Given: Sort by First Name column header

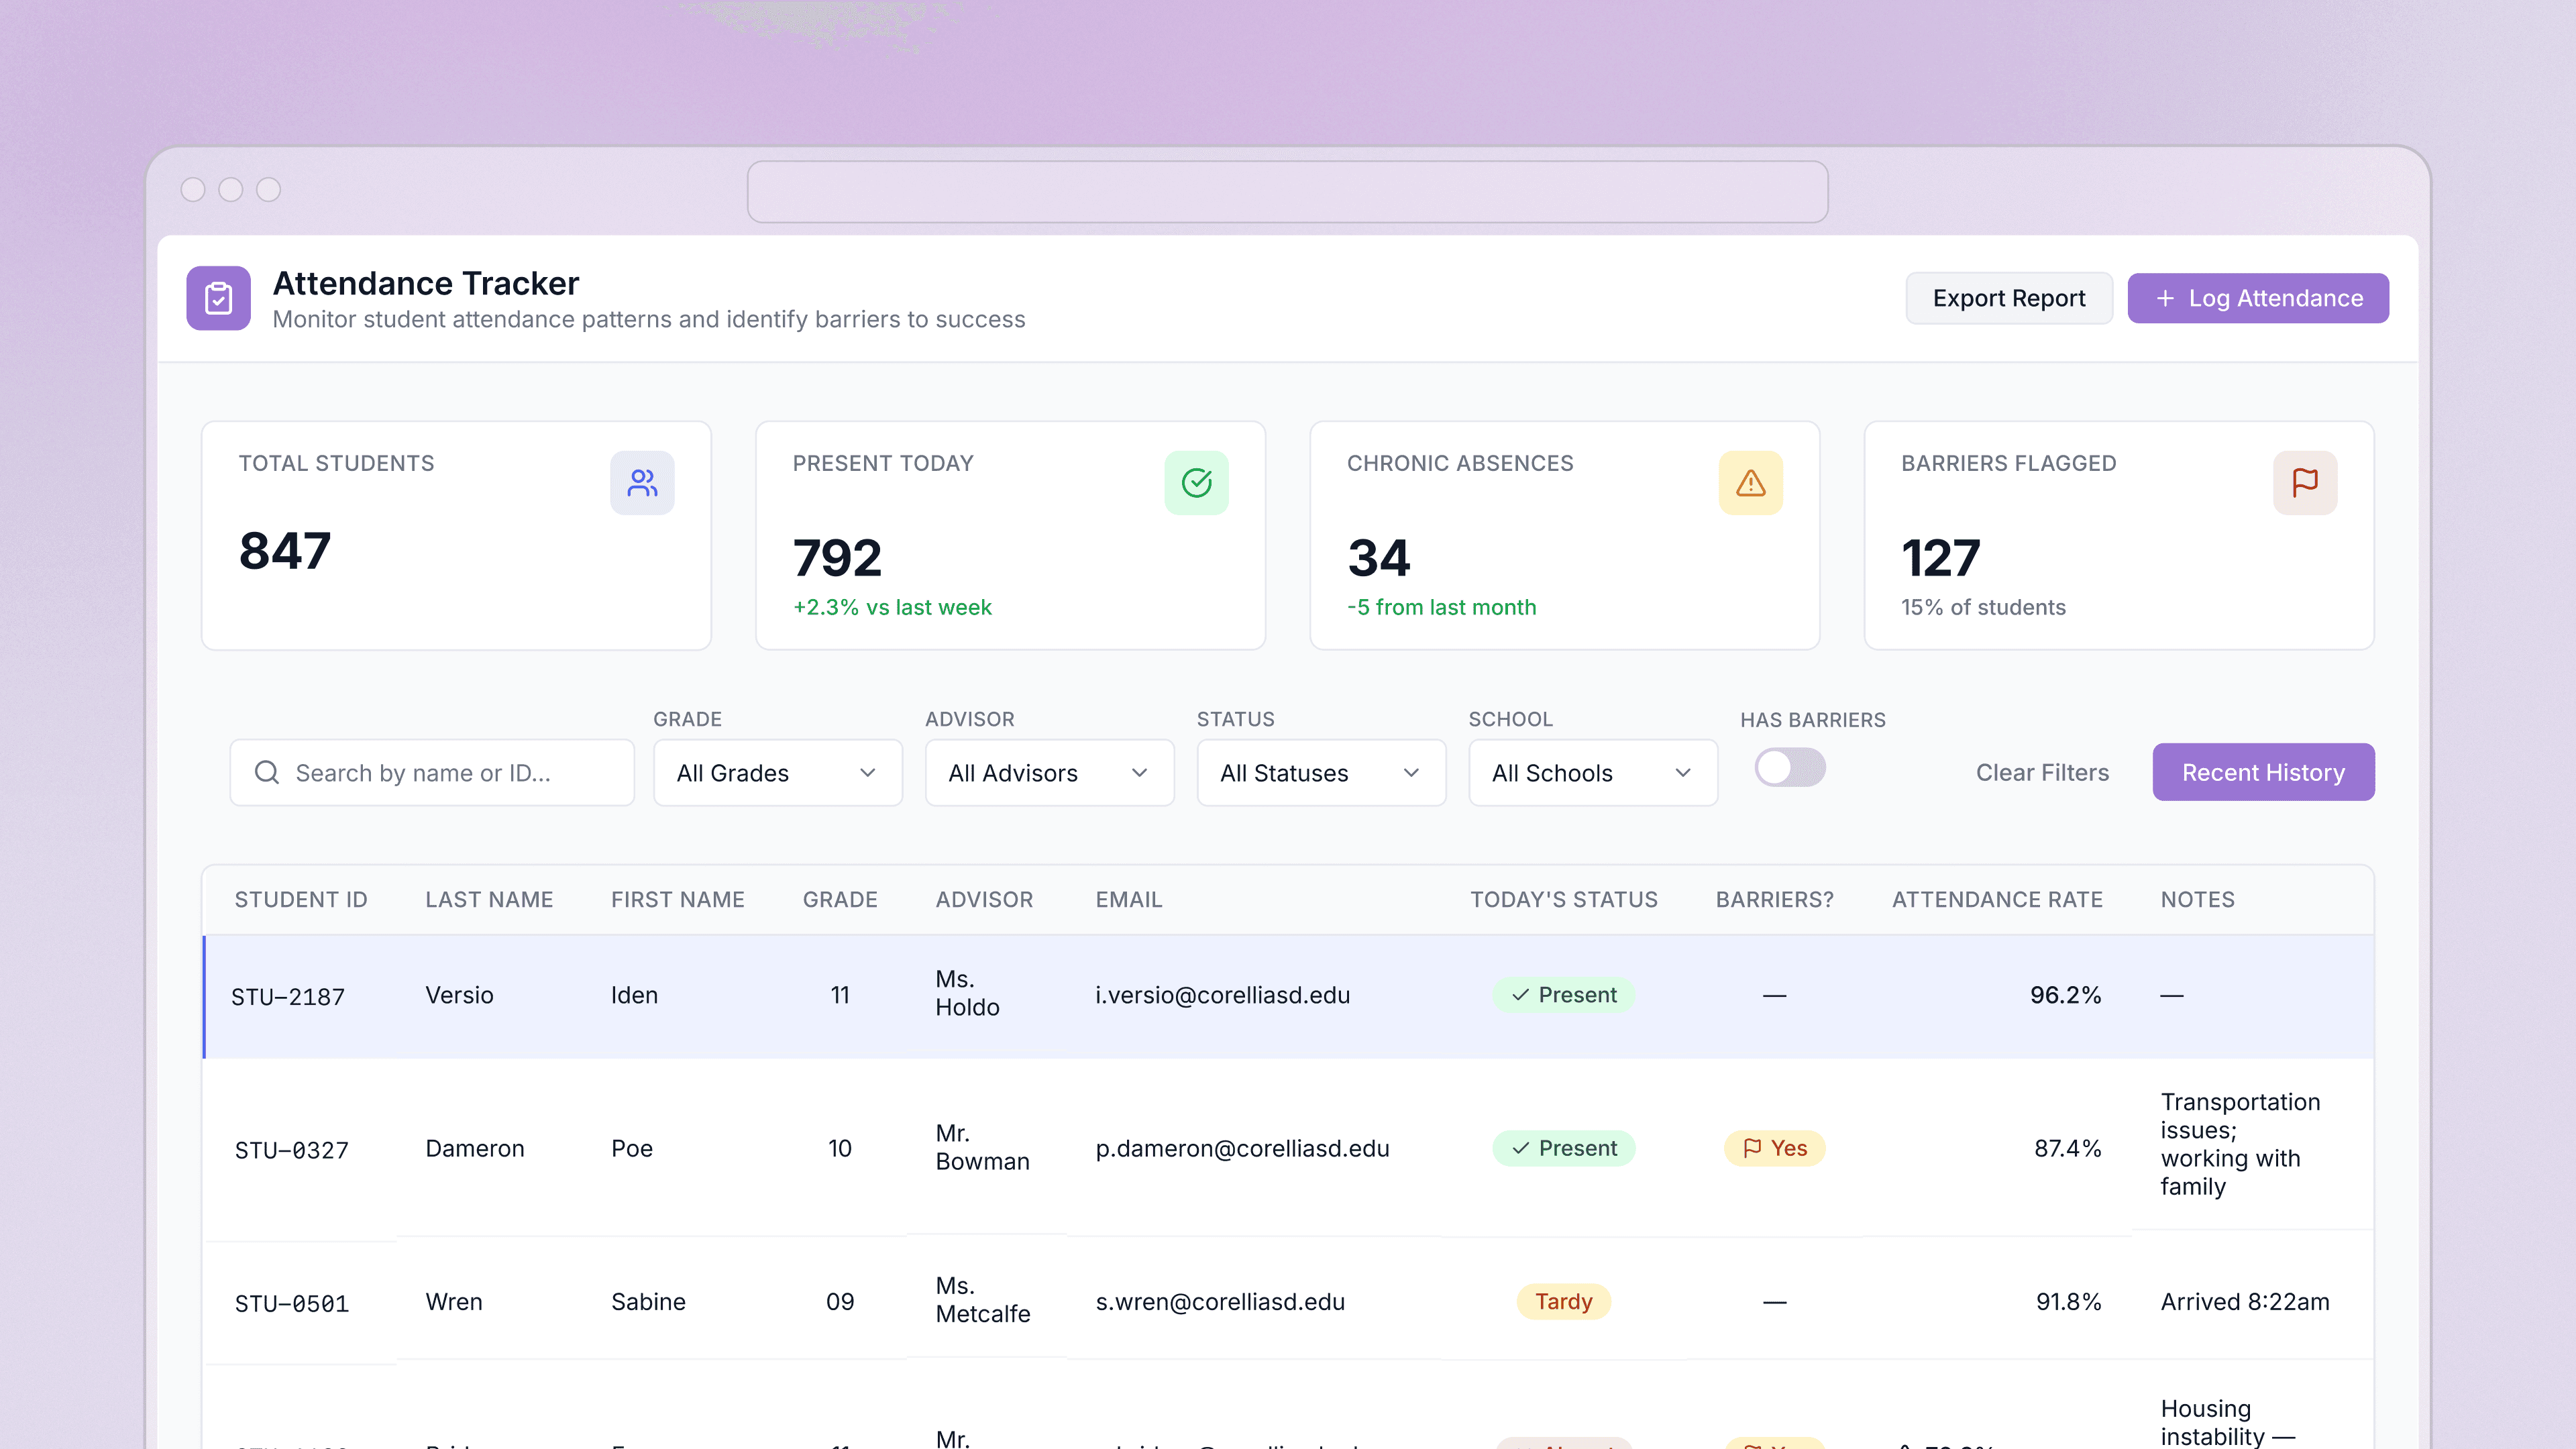Looking at the screenshot, I should (x=678, y=900).
